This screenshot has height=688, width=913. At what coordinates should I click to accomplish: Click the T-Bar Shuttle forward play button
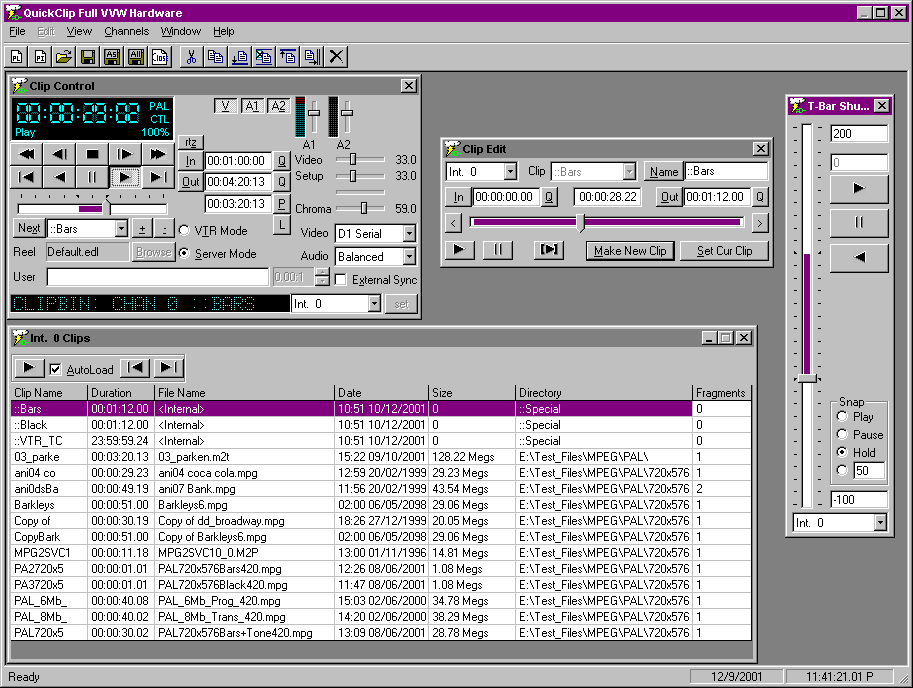pos(859,188)
